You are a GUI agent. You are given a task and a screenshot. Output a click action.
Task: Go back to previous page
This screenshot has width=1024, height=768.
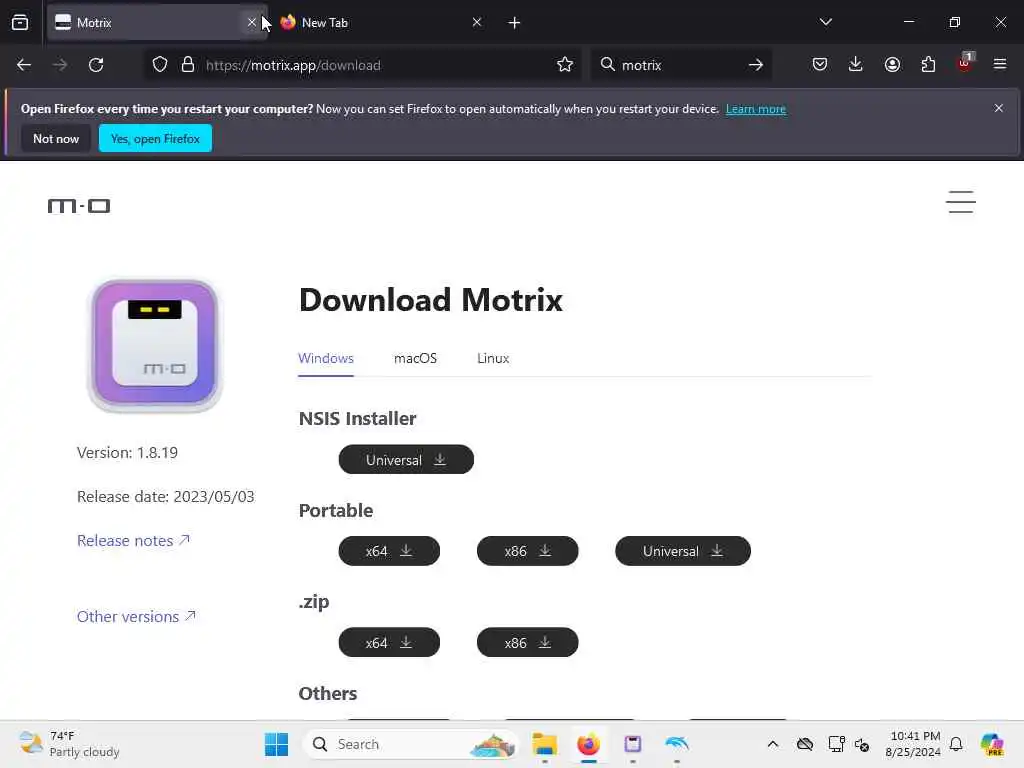pos(24,65)
